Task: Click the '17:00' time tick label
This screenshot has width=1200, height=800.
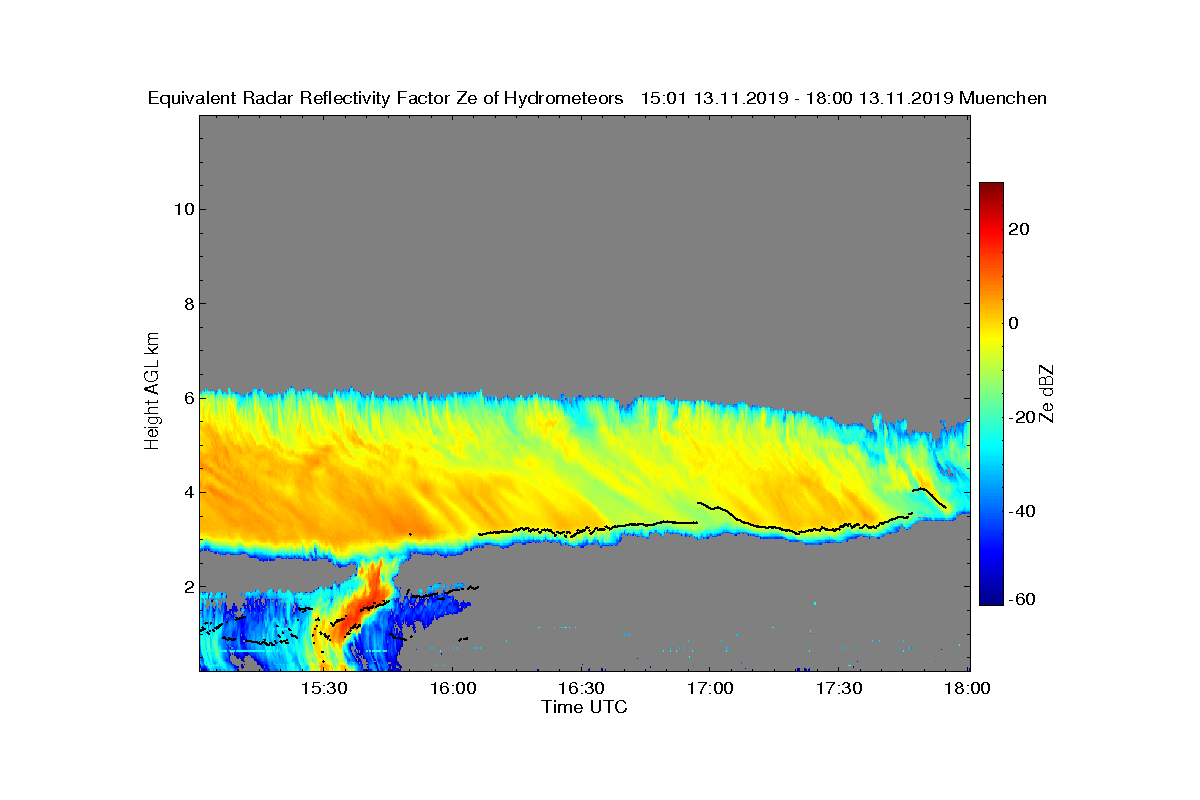Action: coord(711,689)
